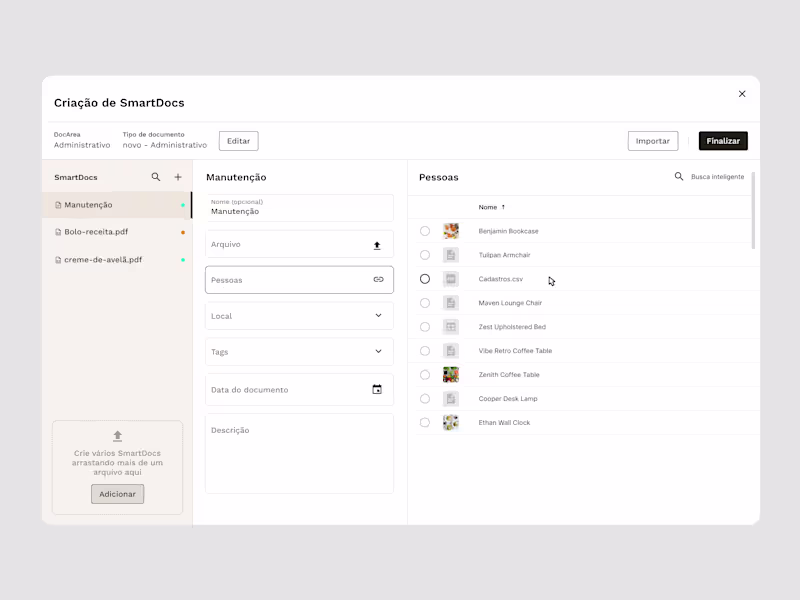This screenshot has height=600, width=800.
Task: Click the green status dot beside Manutenção
Action: 182,204
